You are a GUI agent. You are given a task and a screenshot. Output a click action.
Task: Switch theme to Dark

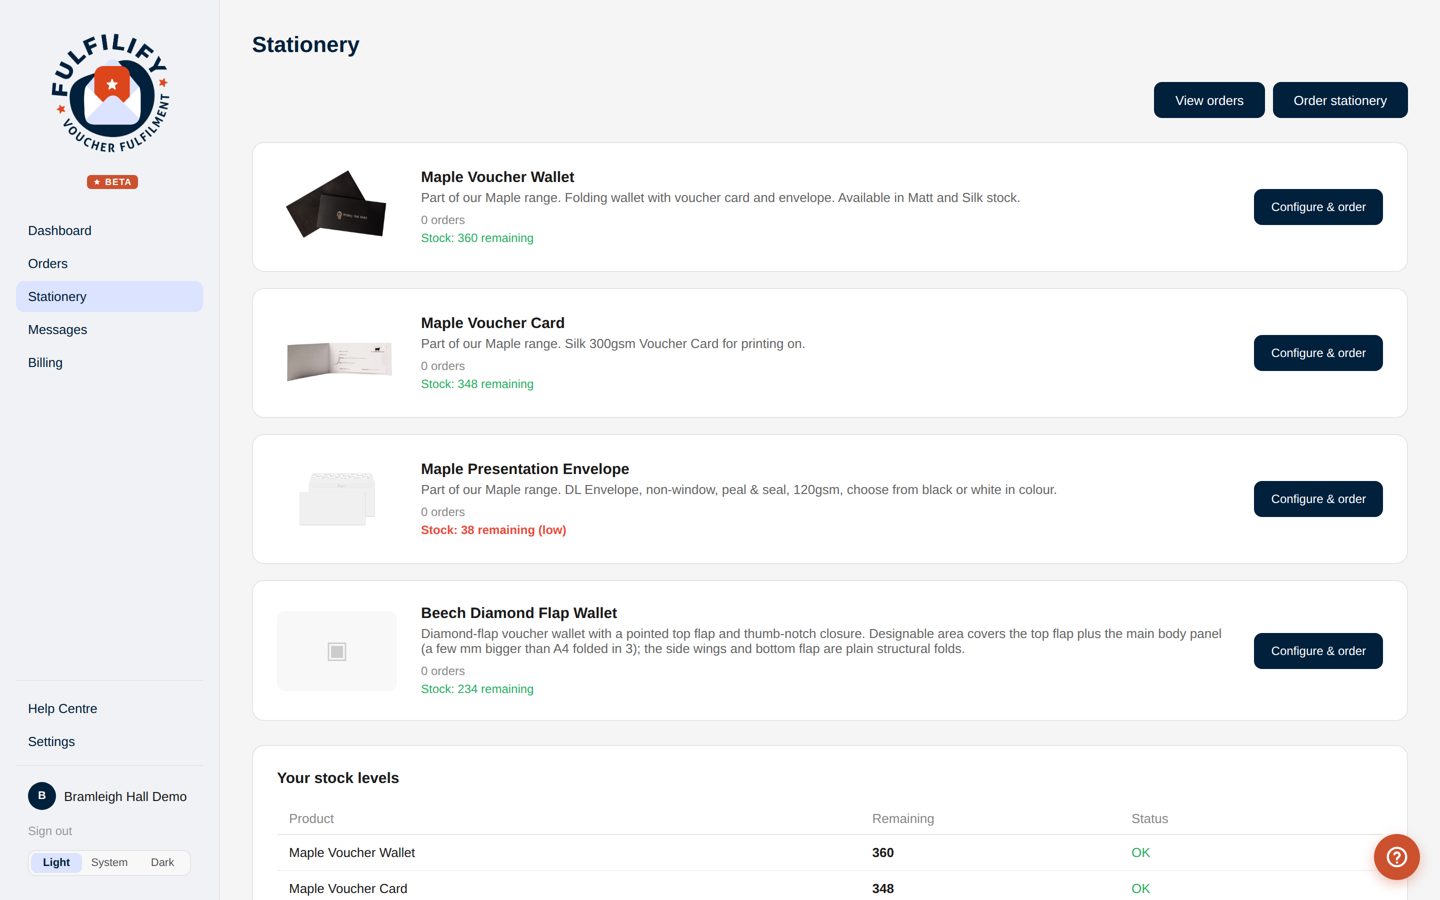pyautogui.click(x=162, y=862)
